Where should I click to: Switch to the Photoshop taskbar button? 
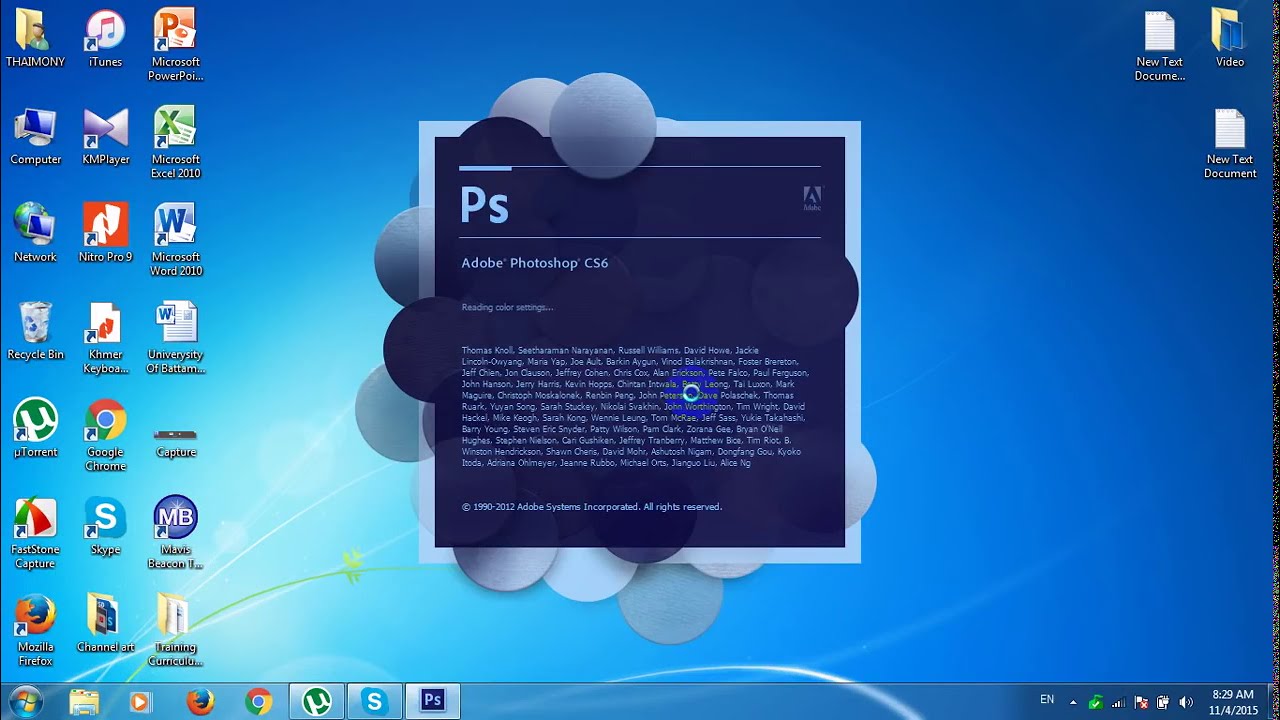(x=433, y=702)
